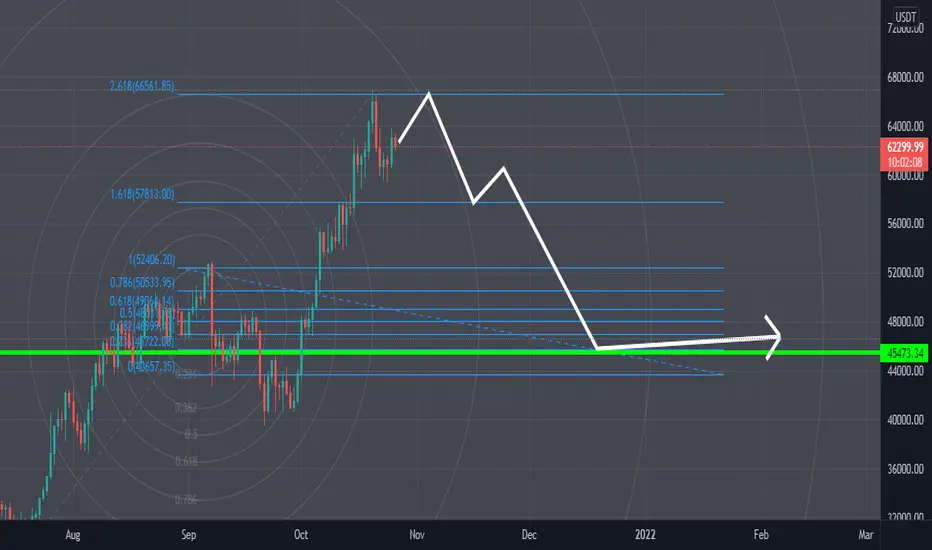Screen dimensions: 932x550
Task: Click the Sep label on time axis
Action: 188,535
